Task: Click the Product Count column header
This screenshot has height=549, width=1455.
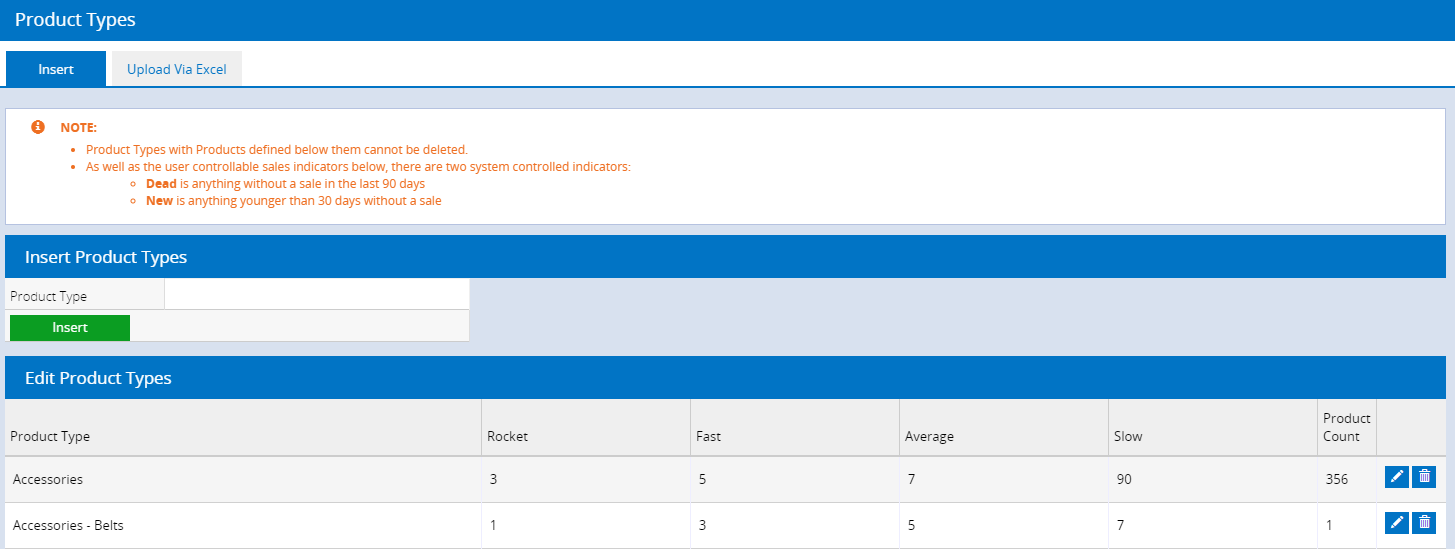Action: [x=1346, y=427]
